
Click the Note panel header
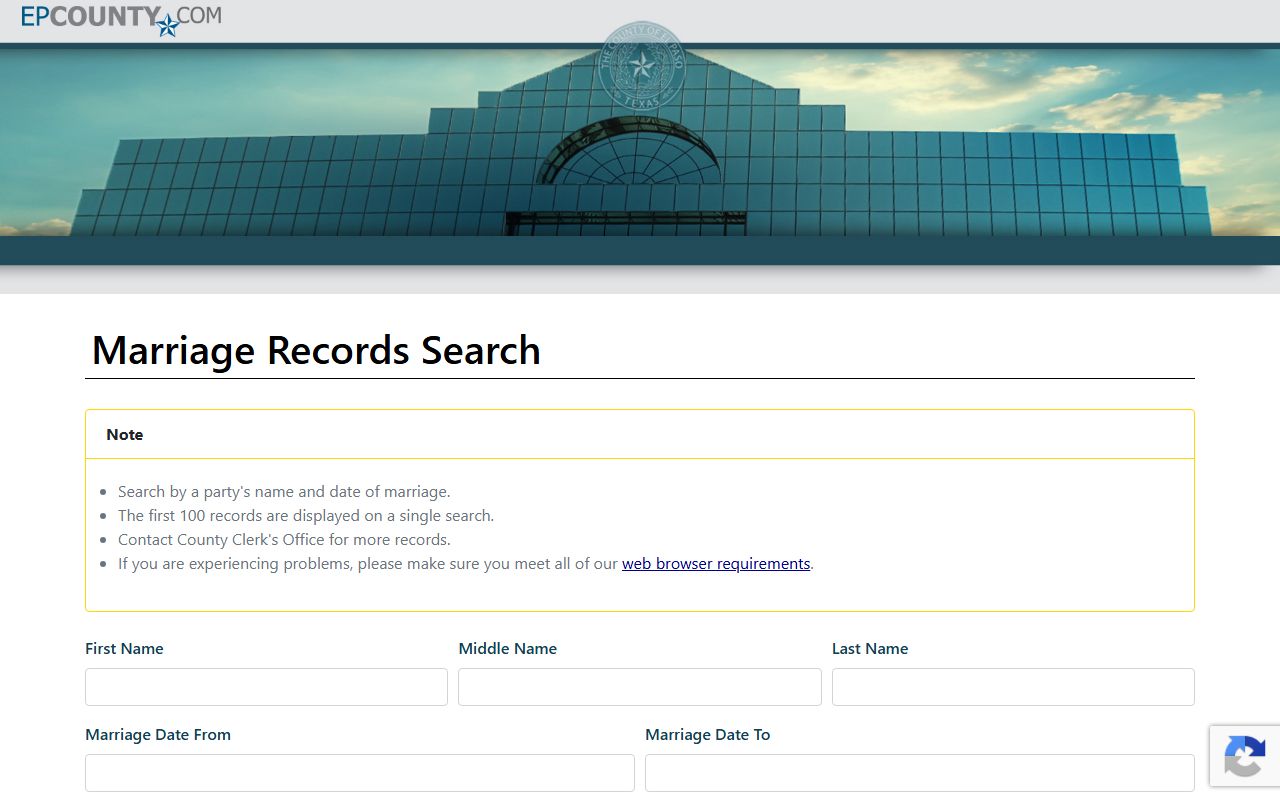pos(640,435)
